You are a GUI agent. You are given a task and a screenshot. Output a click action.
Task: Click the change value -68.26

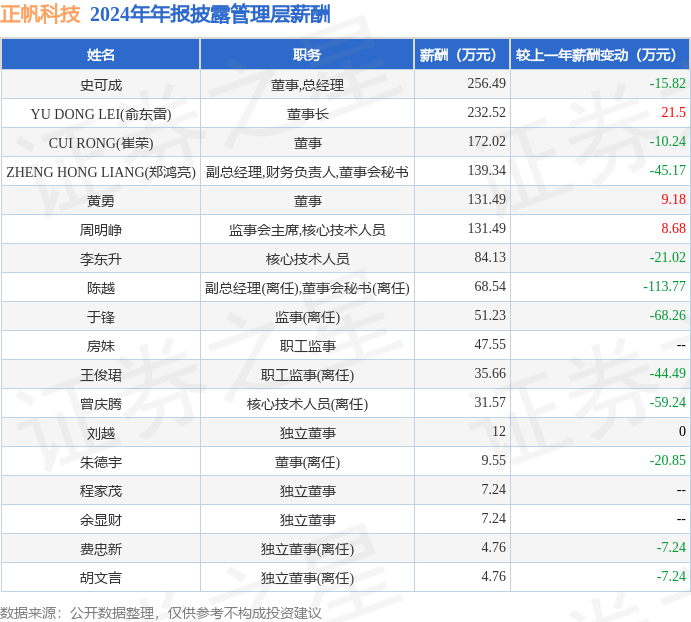[x=668, y=315]
